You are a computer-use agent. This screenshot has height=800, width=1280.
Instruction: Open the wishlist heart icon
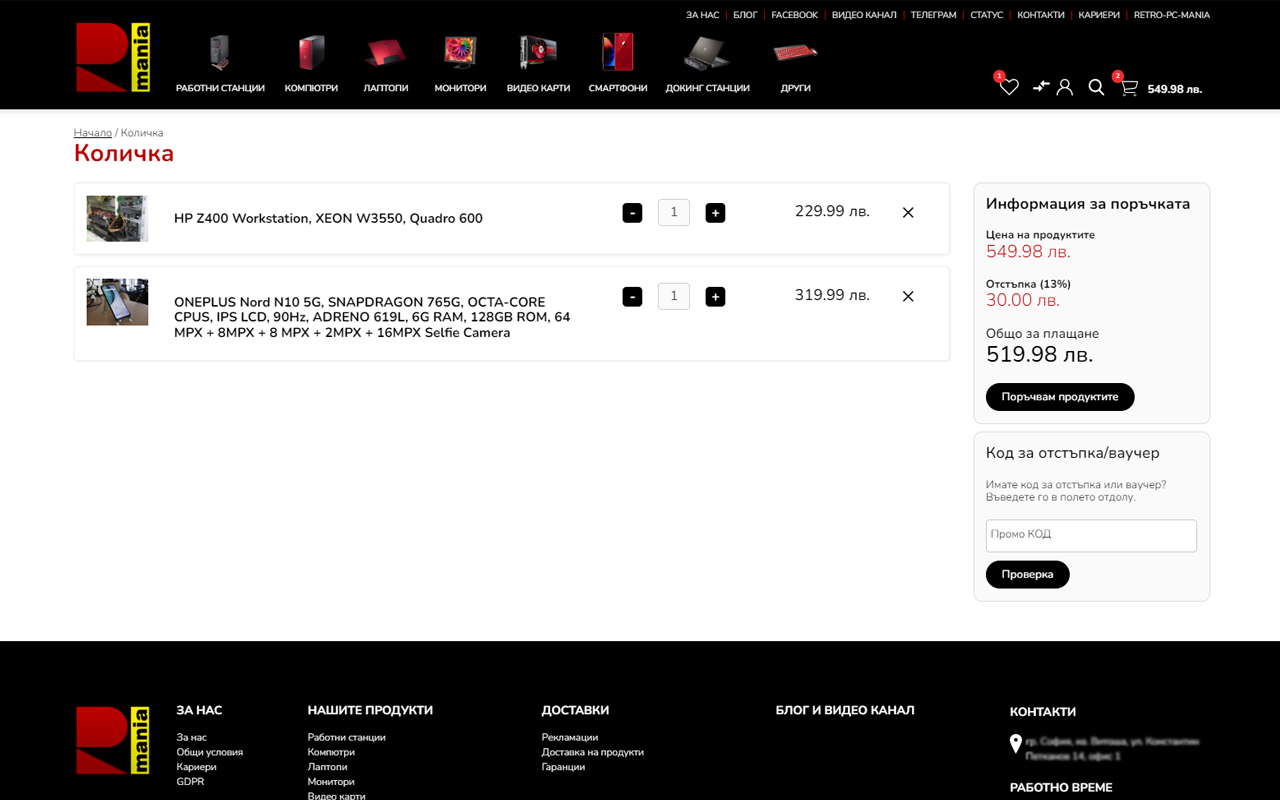[1009, 88]
